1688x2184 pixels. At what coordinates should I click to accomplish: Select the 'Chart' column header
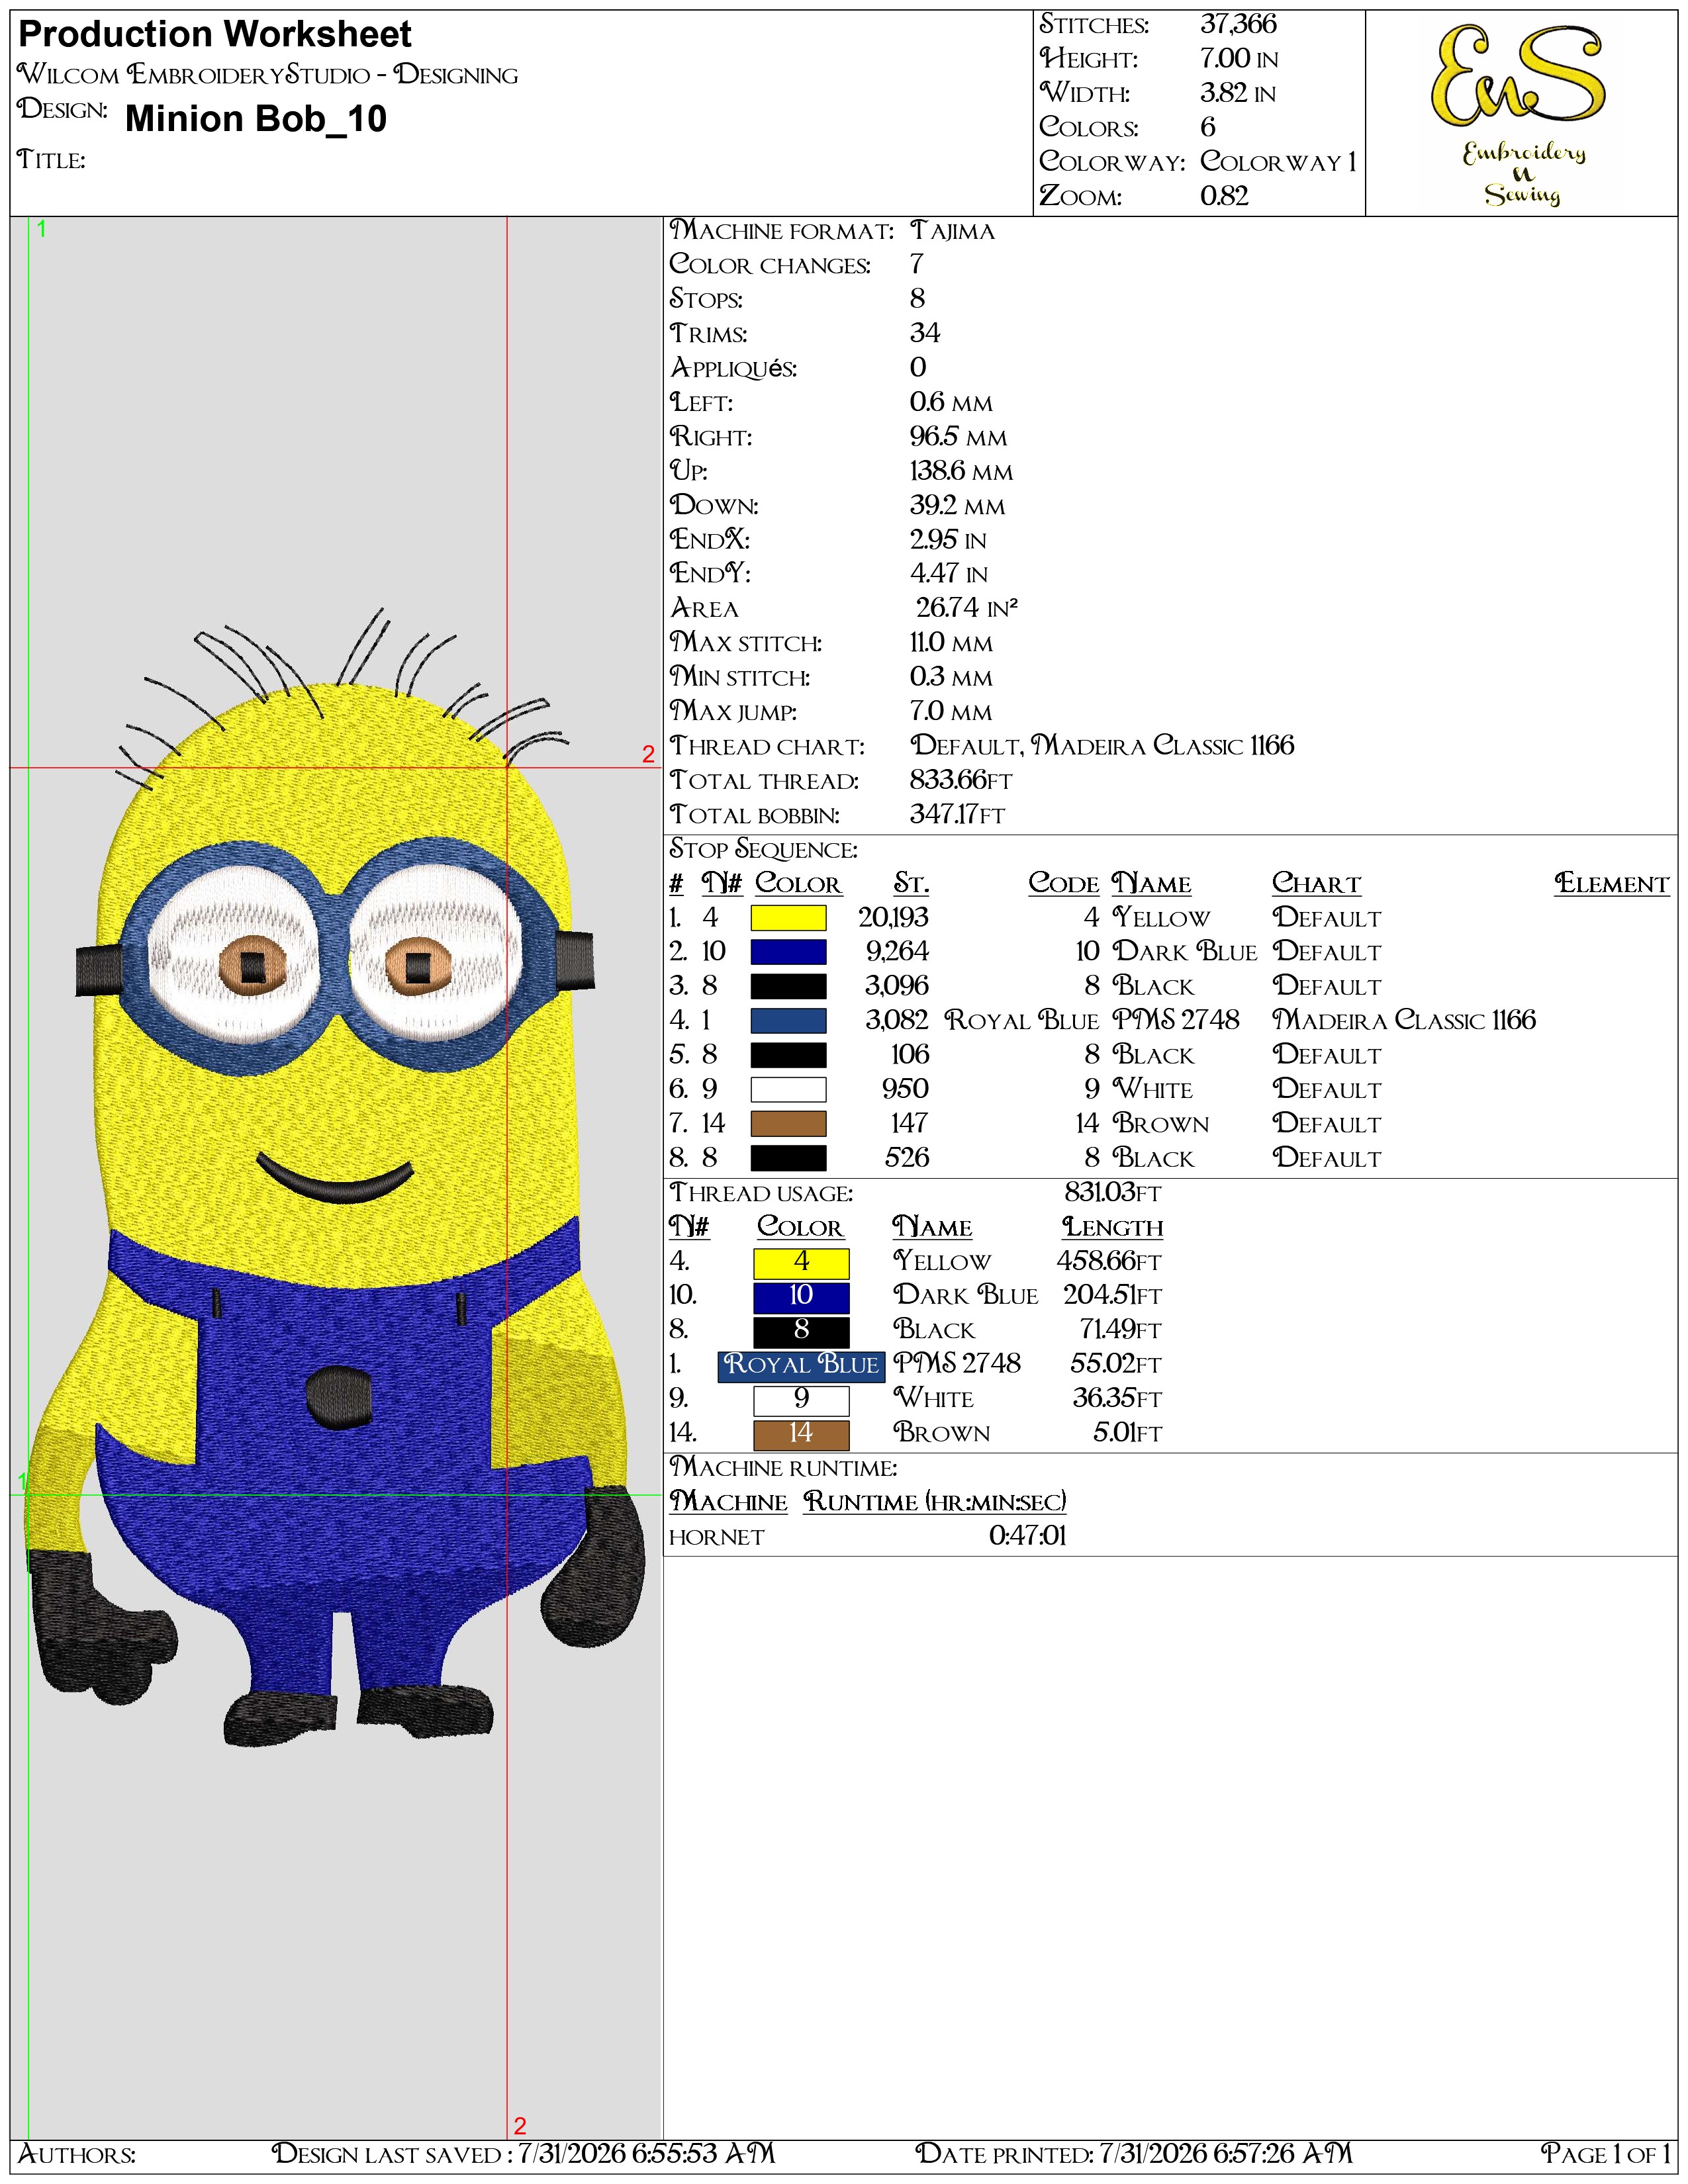tap(1316, 884)
